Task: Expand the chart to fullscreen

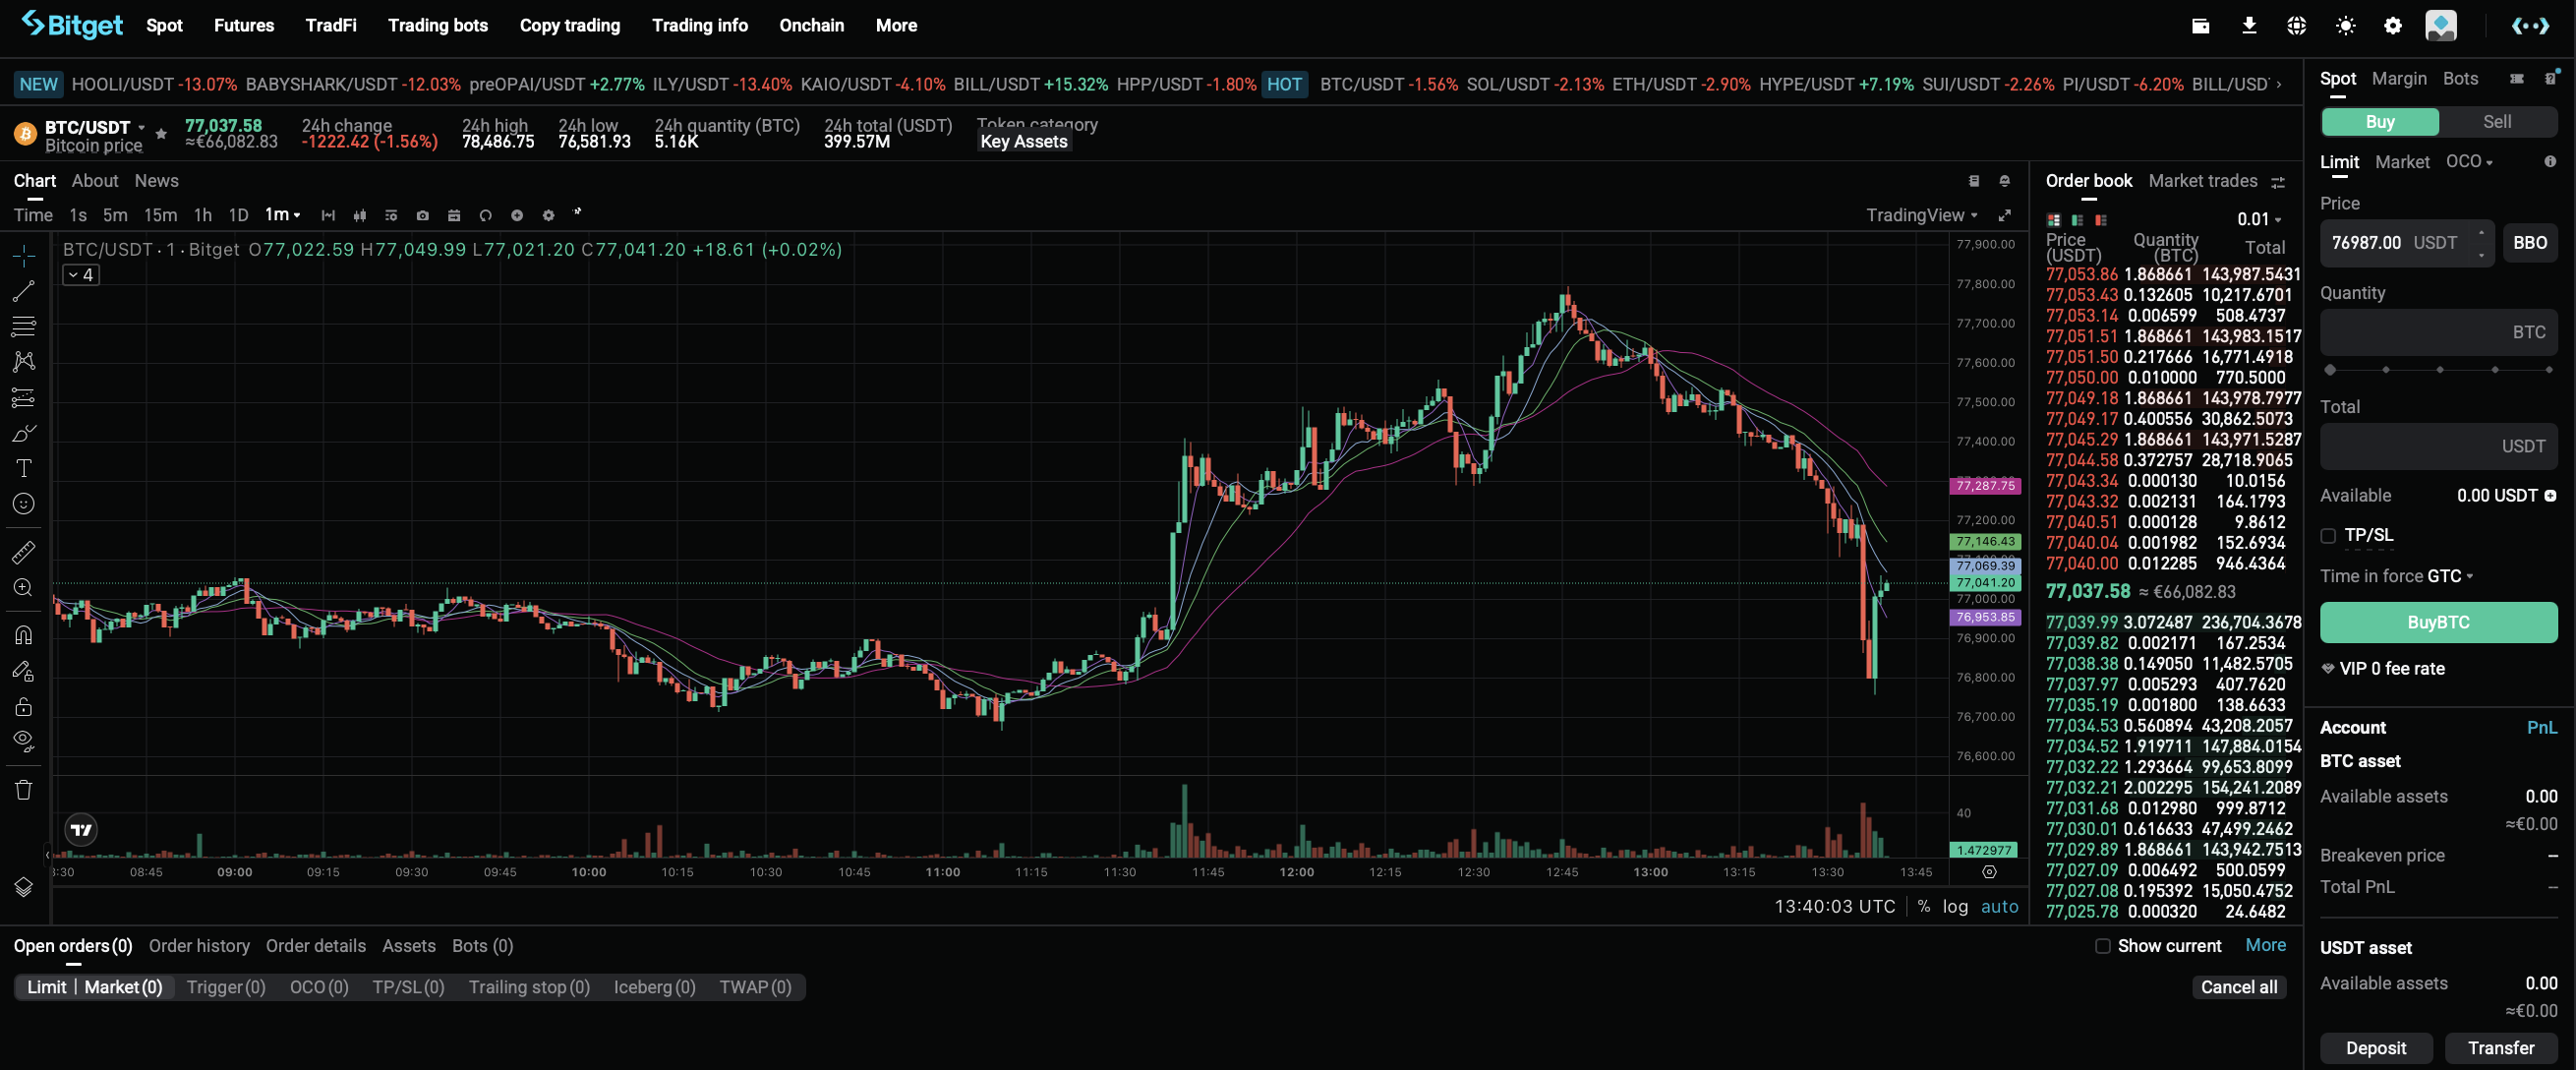Action: pyautogui.click(x=2004, y=215)
